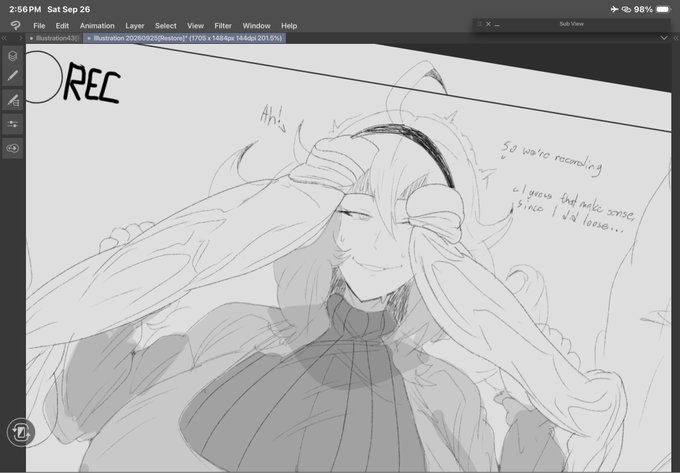
Task: Open the cloud sync palette icon
Action: tap(13, 148)
